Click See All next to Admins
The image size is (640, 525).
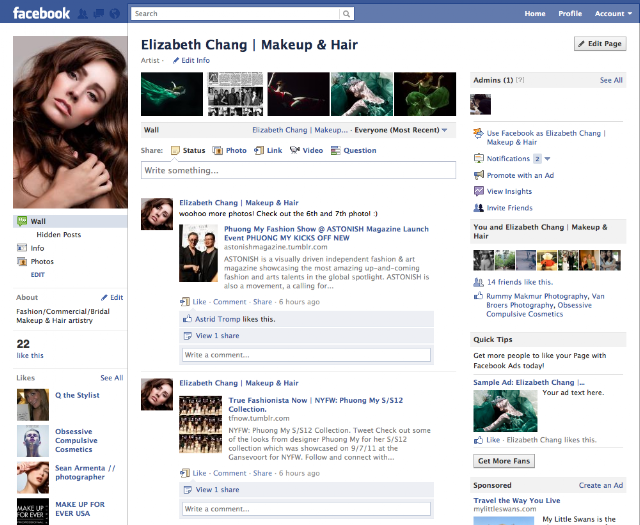tap(611, 80)
